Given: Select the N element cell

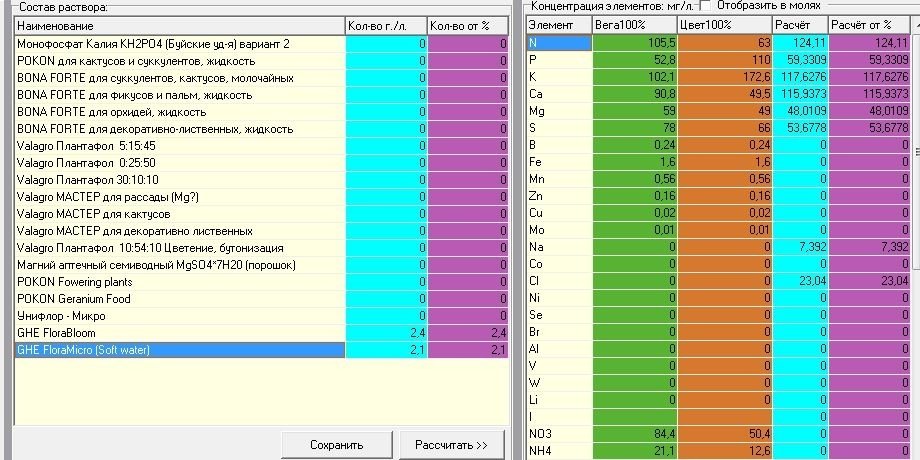Looking at the screenshot, I should pos(559,43).
